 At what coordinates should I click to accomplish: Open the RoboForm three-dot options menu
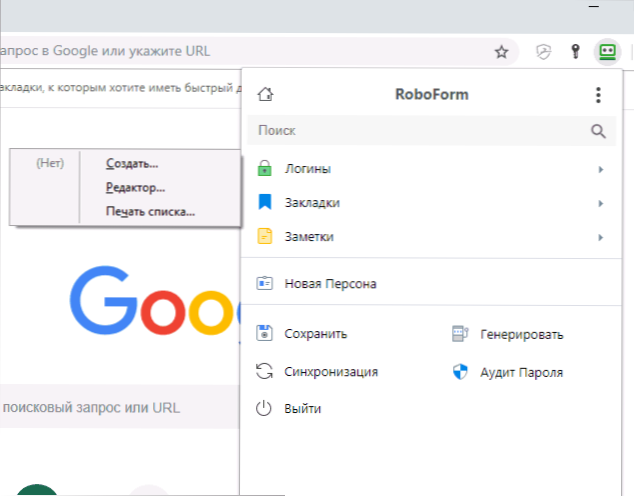(598, 95)
